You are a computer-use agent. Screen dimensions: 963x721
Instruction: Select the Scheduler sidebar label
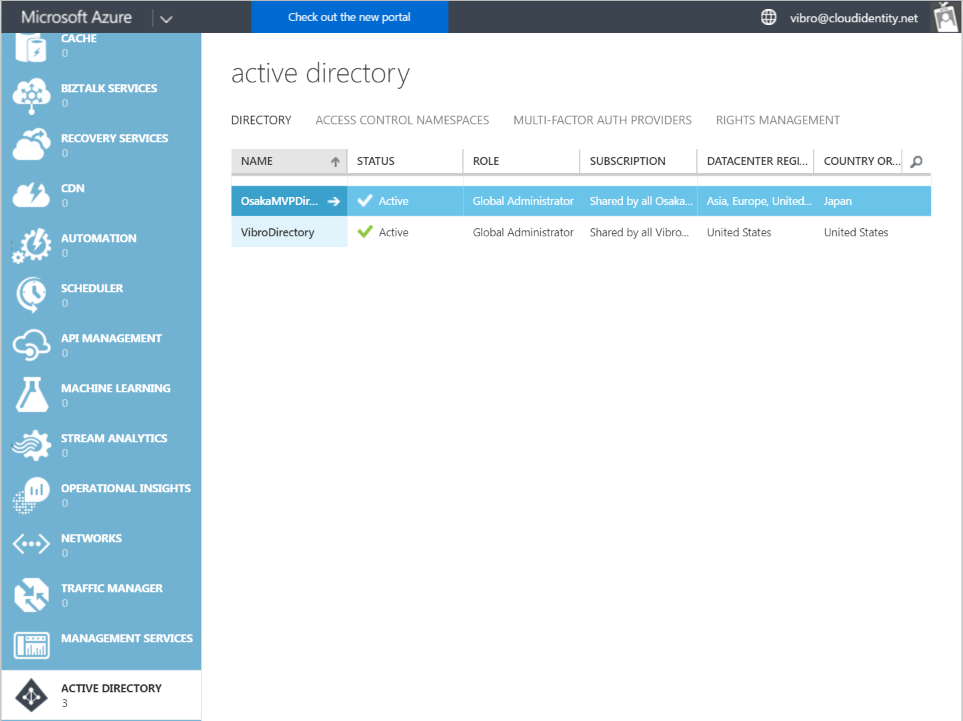click(x=92, y=288)
